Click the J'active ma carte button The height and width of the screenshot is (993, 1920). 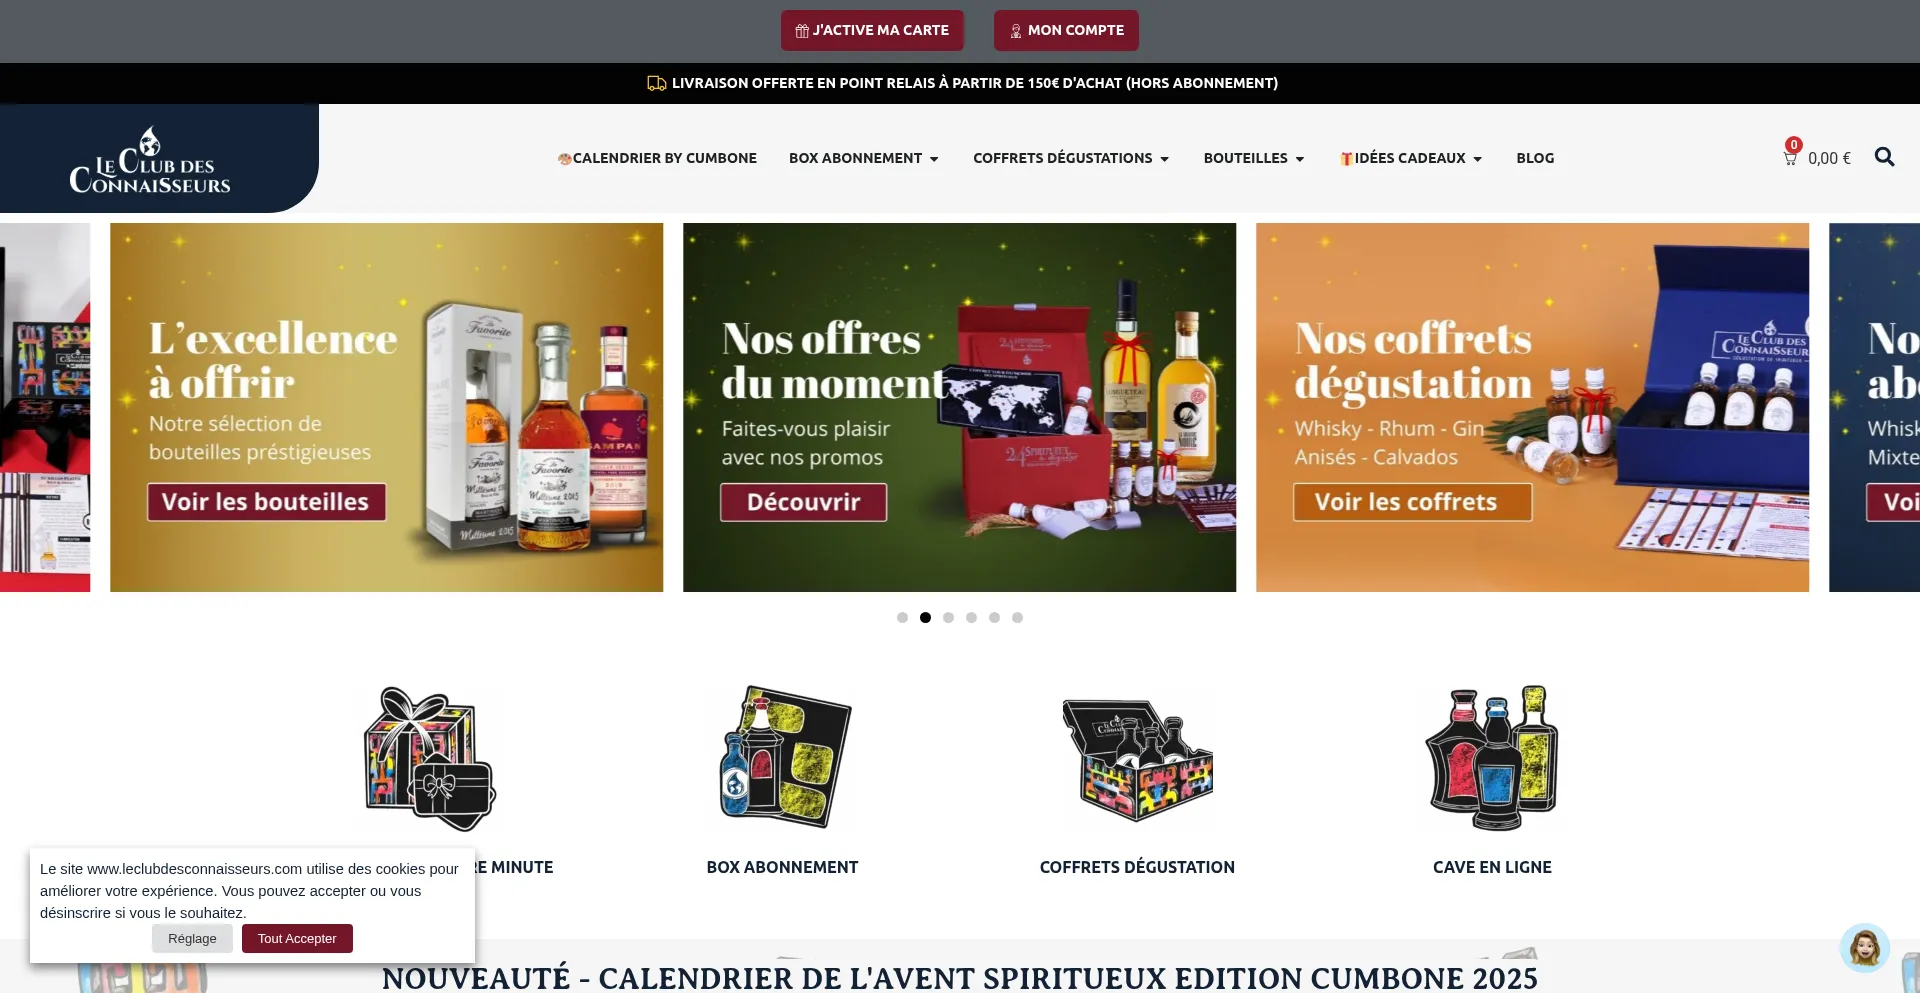coord(872,30)
